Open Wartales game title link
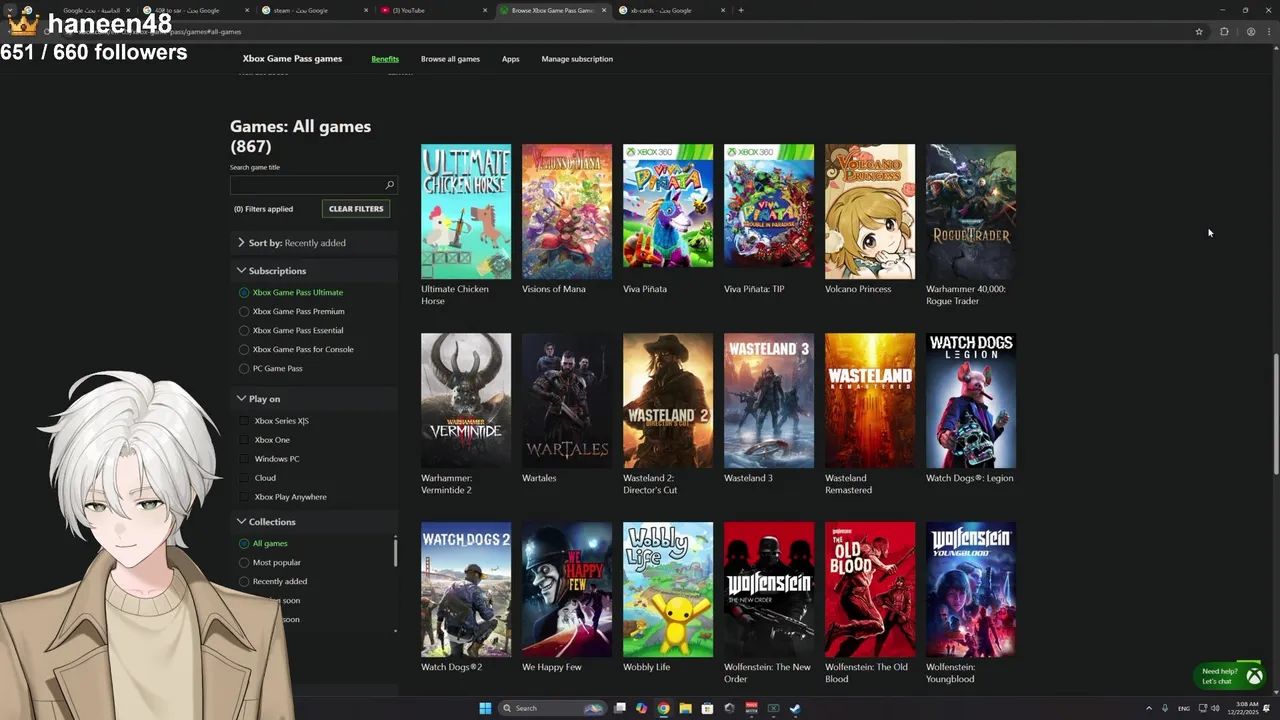Image resolution: width=1280 pixels, height=720 pixels. [x=539, y=478]
